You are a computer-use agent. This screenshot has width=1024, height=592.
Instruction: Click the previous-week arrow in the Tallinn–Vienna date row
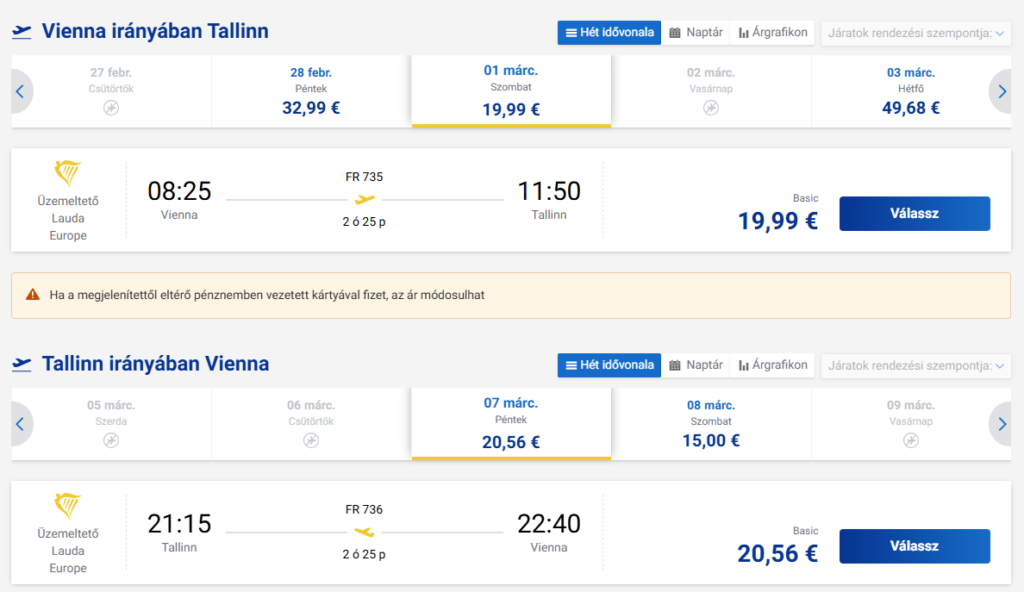click(x=21, y=424)
